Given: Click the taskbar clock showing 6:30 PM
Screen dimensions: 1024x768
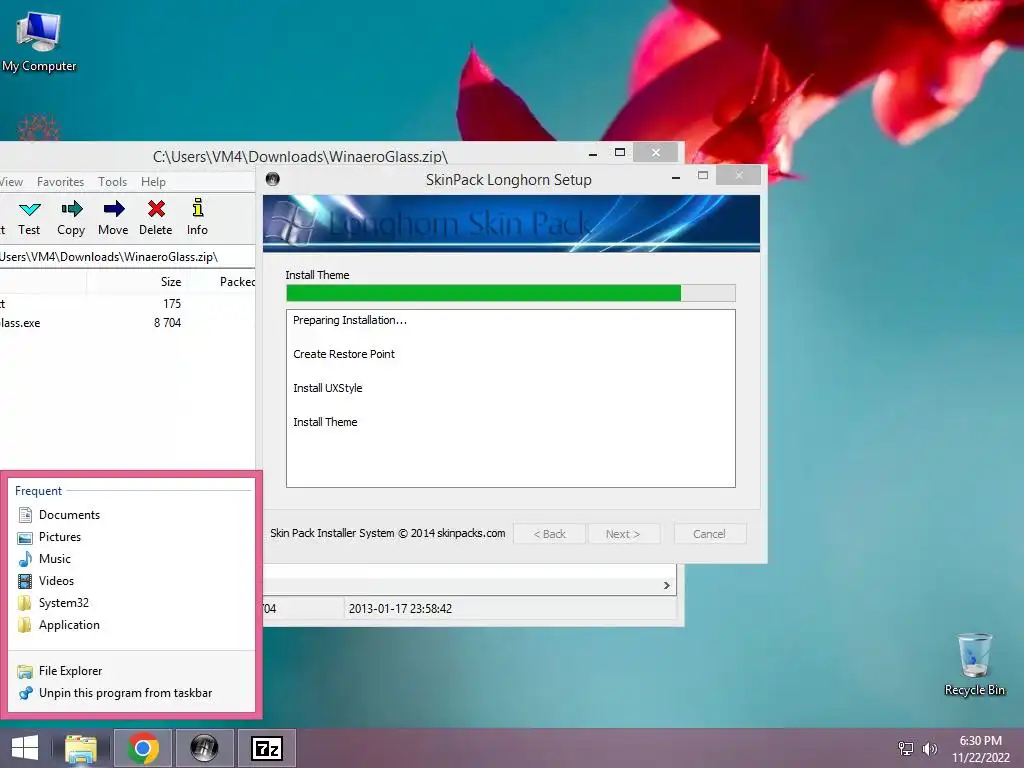Looking at the screenshot, I should point(980,749).
